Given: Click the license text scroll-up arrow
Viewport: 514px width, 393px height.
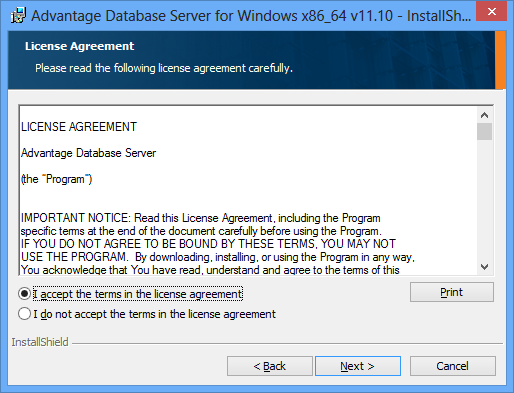Looking at the screenshot, I should pos(484,115).
